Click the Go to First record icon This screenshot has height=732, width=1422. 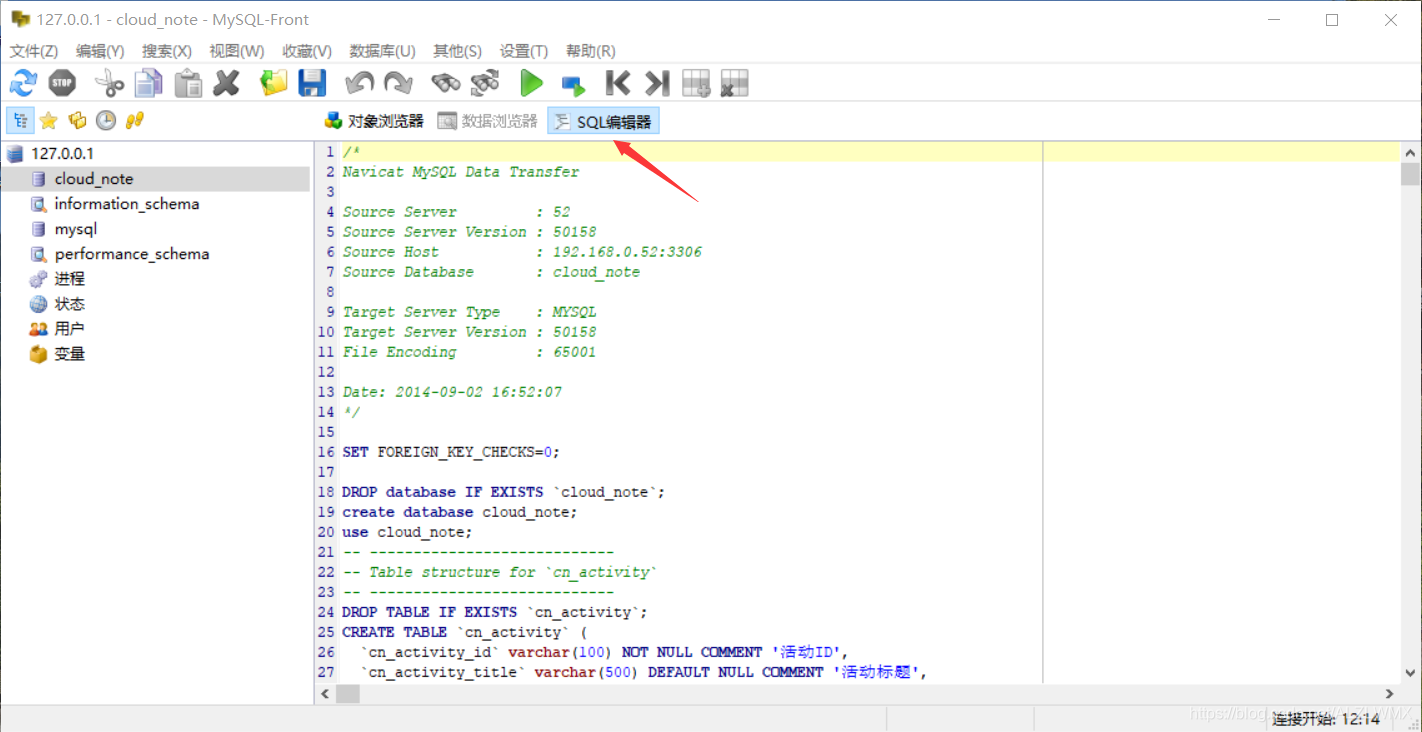(x=617, y=83)
